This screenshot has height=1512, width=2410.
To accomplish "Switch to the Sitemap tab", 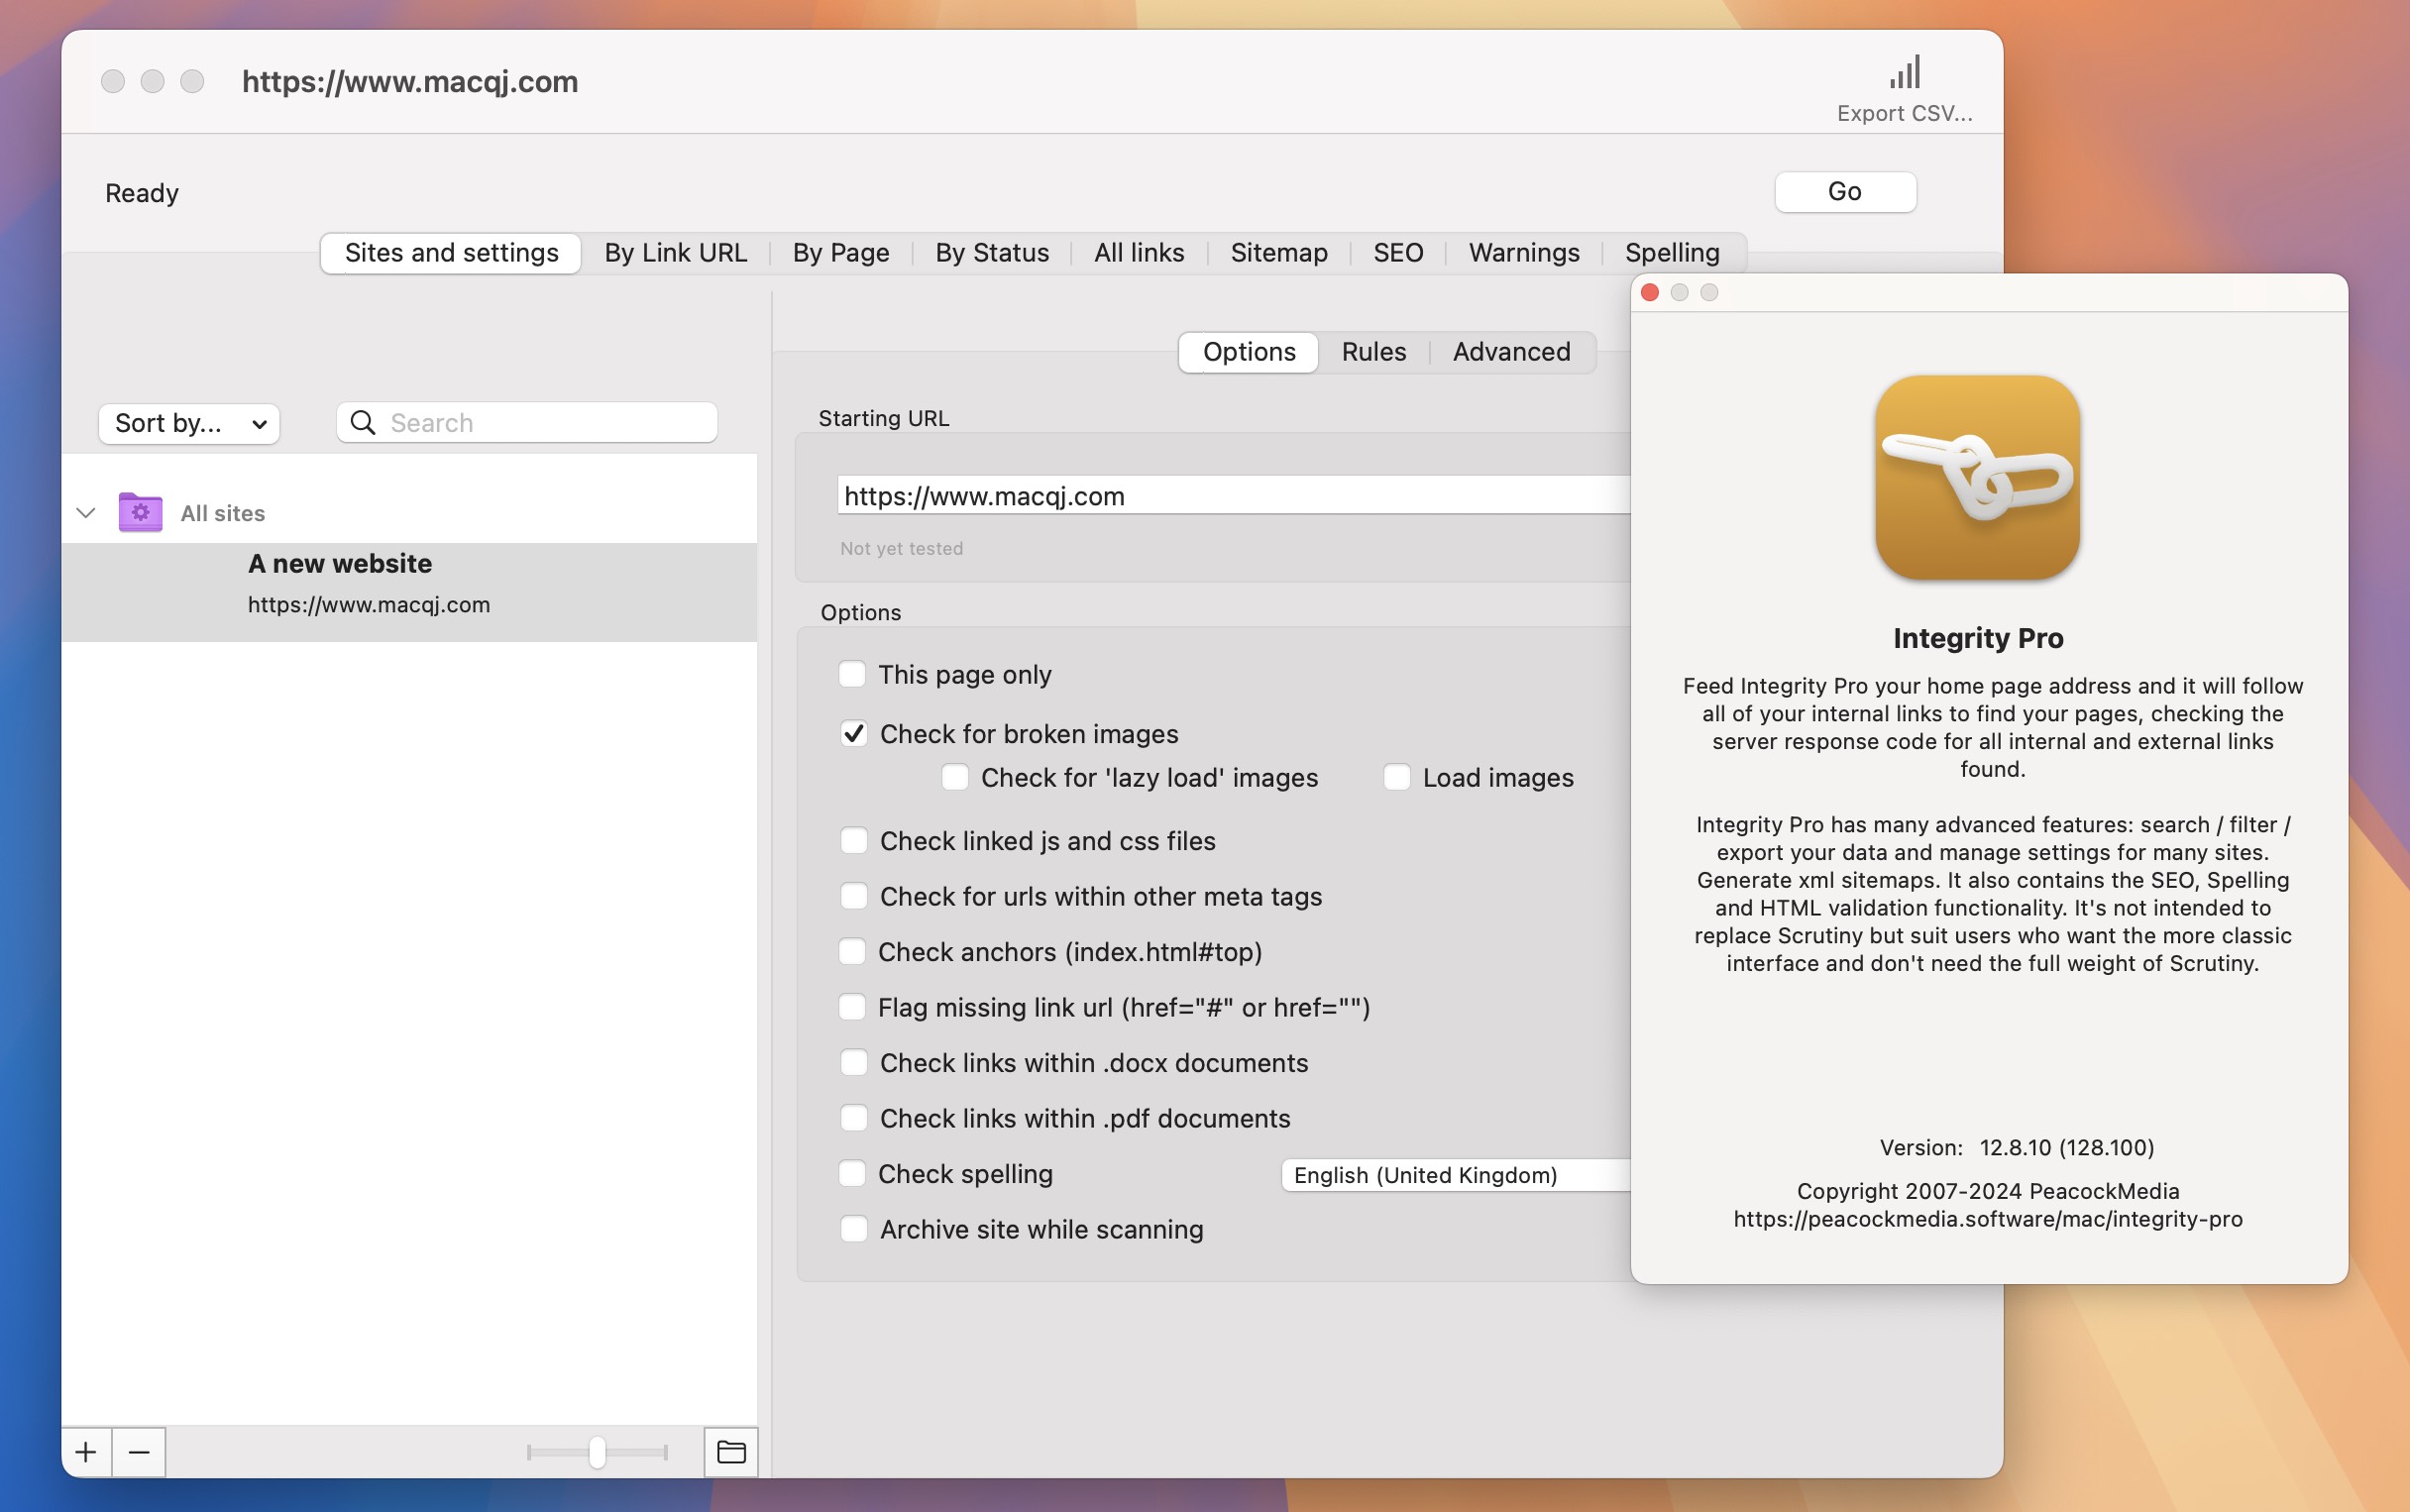I will click(1279, 253).
